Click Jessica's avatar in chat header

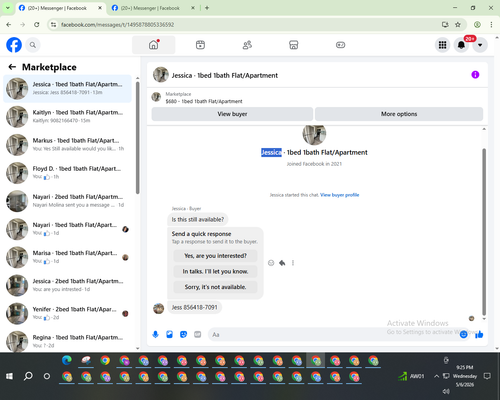tap(161, 75)
